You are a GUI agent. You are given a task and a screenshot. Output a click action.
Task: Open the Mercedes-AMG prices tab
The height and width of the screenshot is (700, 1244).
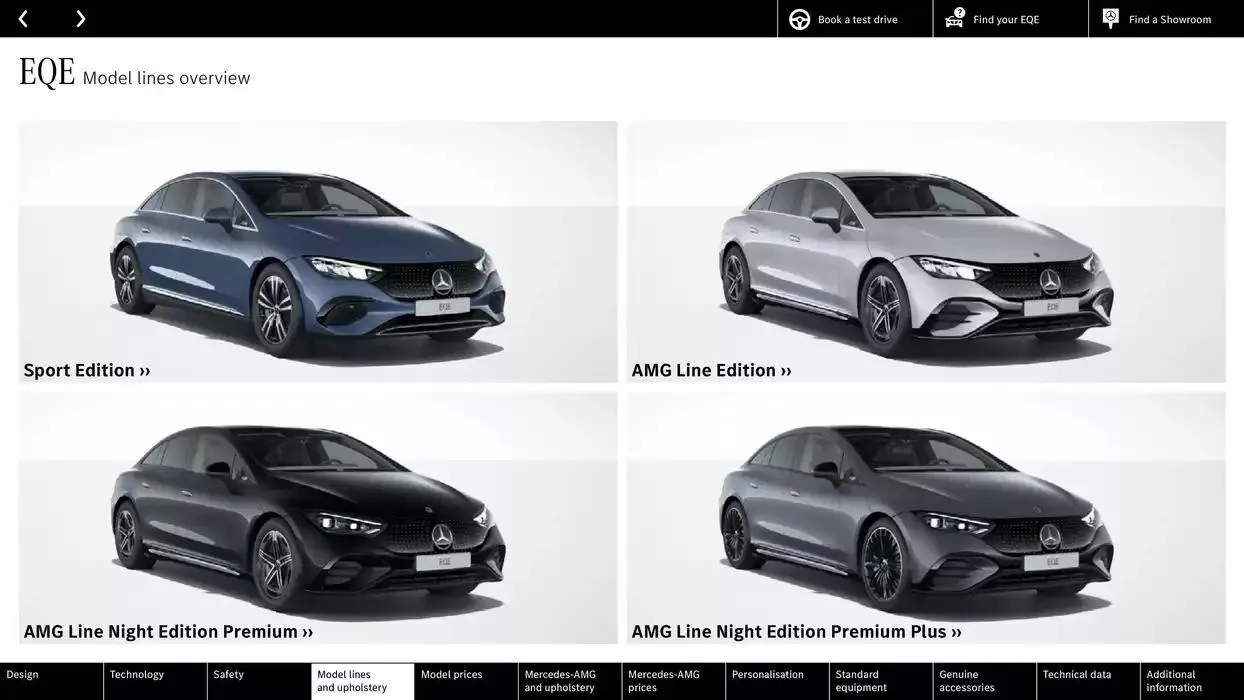click(674, 681)
